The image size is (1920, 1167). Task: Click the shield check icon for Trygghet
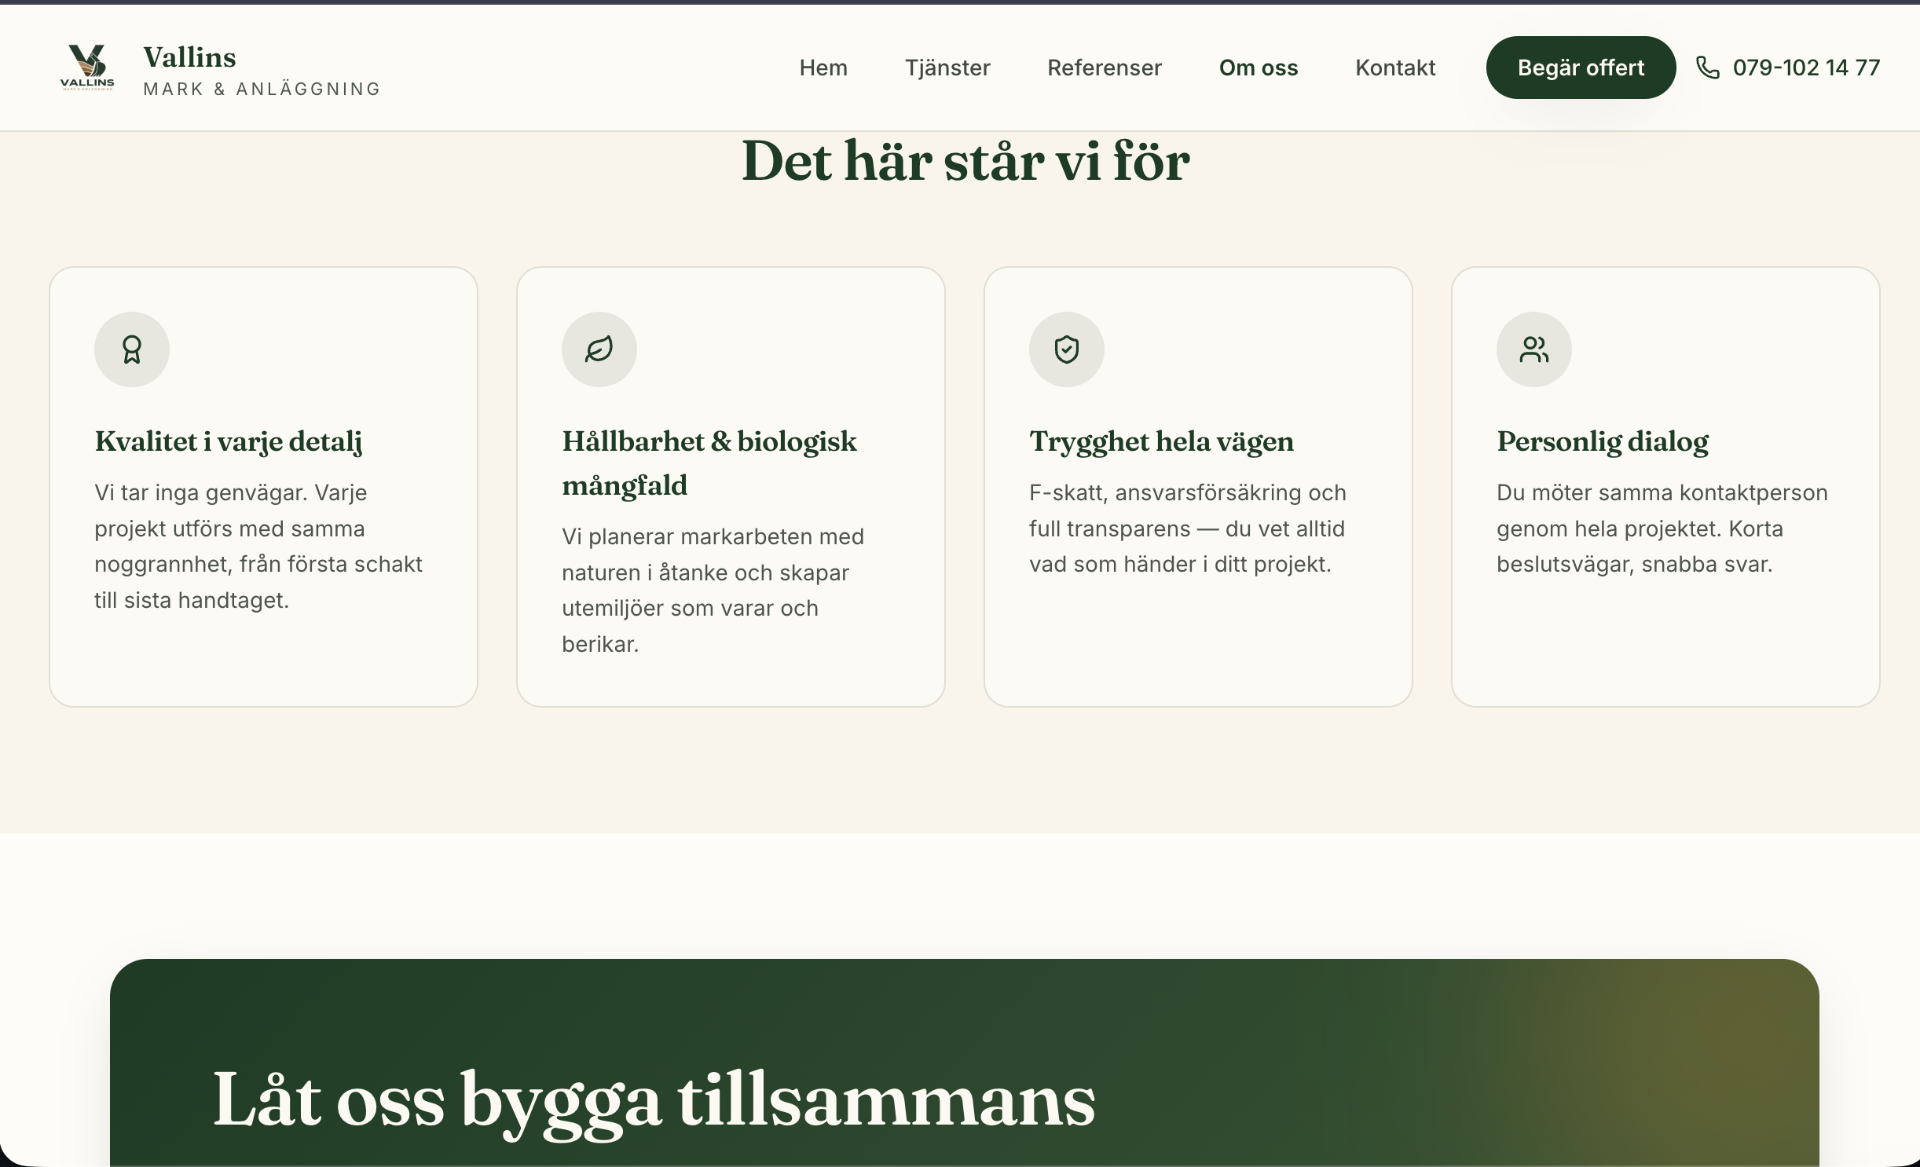pyautogui.click(x=1067, y=349)
